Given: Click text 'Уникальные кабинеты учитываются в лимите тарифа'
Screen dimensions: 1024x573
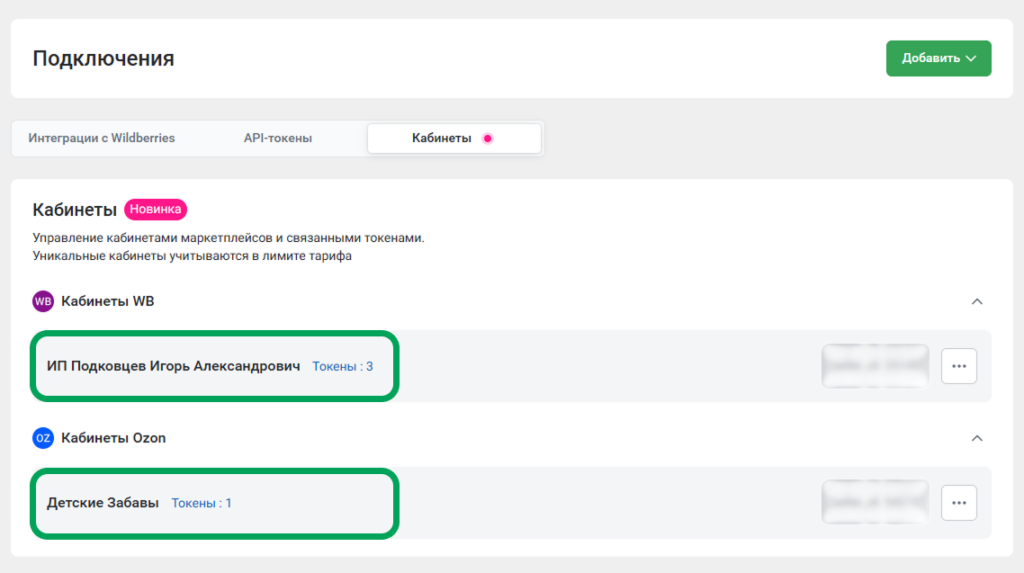Looking at the screenshot, I should (x=192, y=255).
